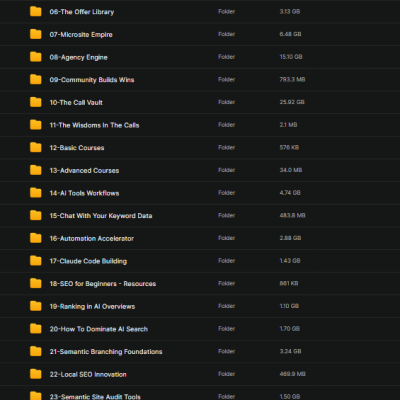Select the "10-The Call Vault" name

point(76,103)
